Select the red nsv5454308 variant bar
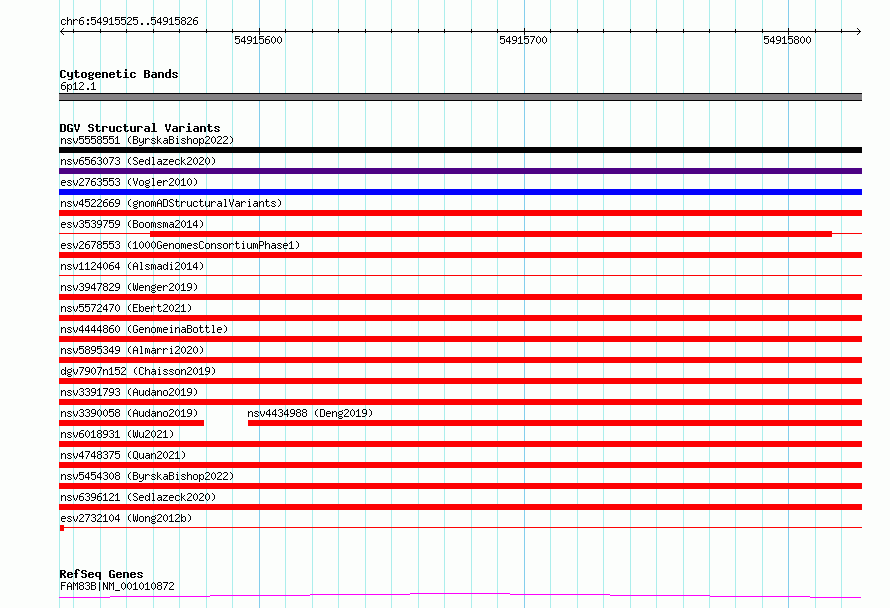 point(460,486)
